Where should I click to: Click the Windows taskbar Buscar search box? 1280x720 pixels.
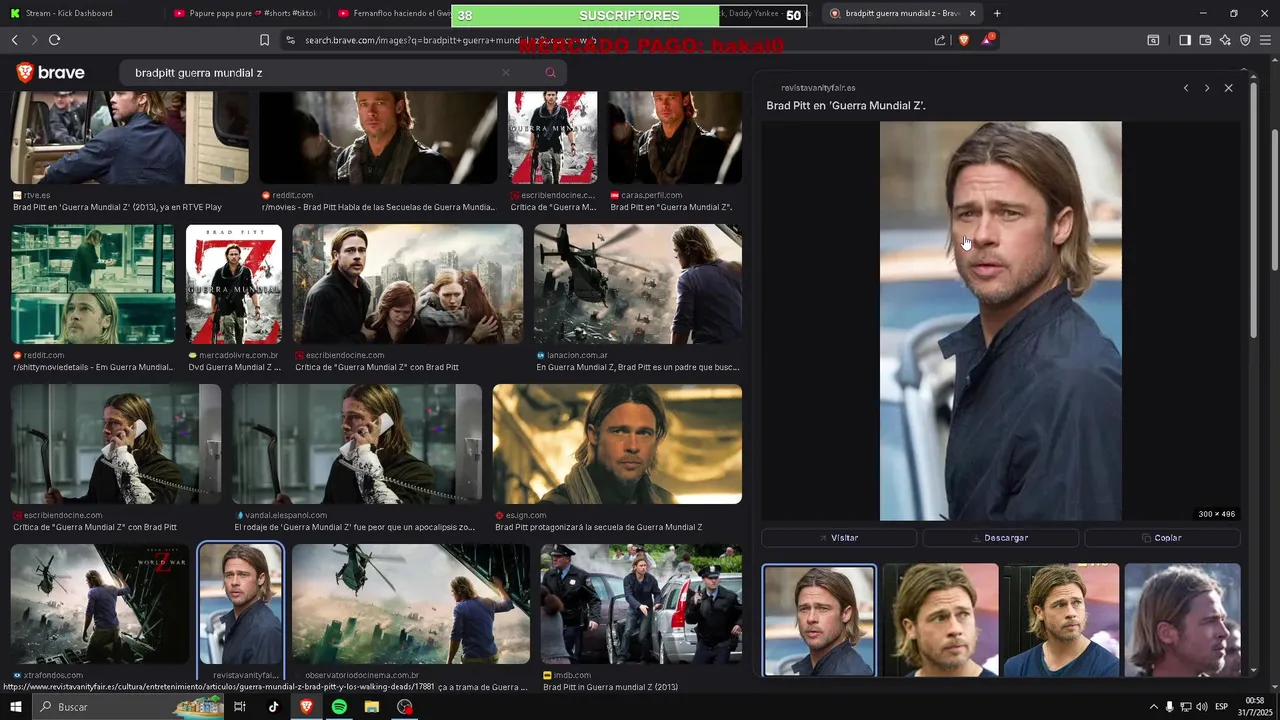click(128, 707)
